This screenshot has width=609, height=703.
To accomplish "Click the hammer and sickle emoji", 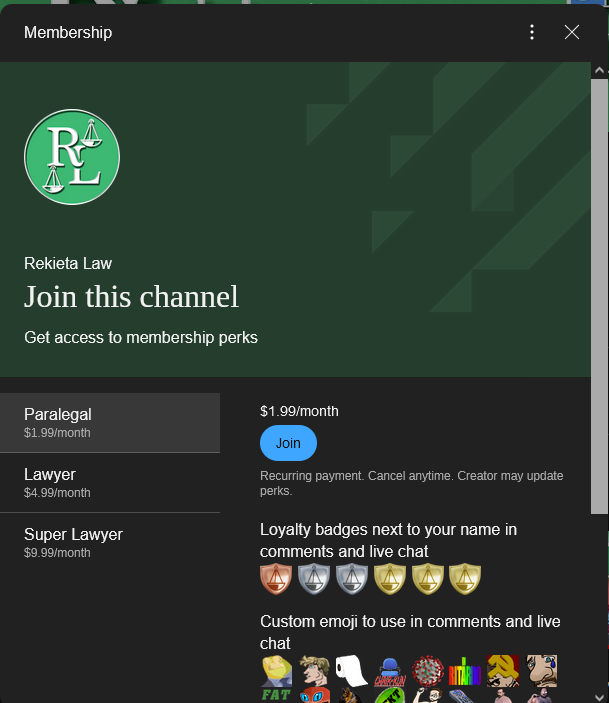I will (503, 671).
